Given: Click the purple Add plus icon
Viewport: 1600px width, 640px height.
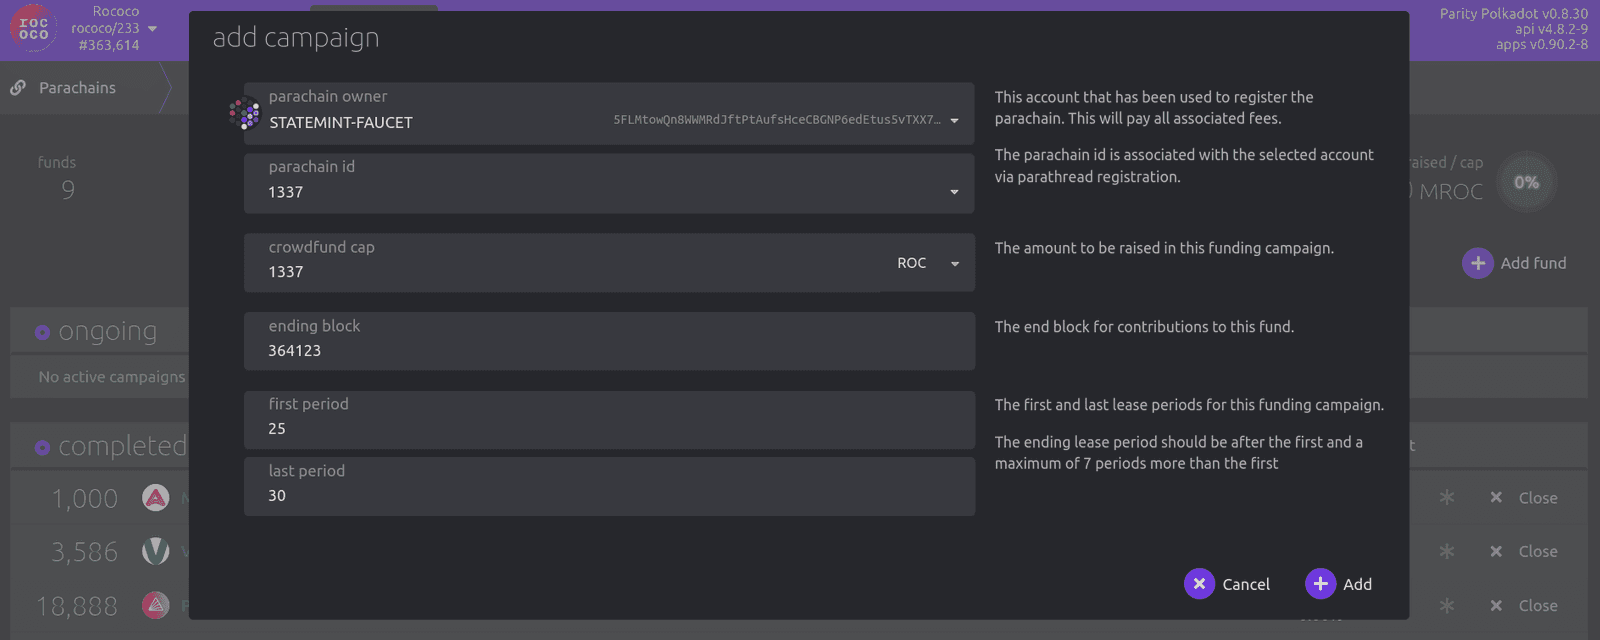Looking at the screenshot, I should [x=1320, y=584].
